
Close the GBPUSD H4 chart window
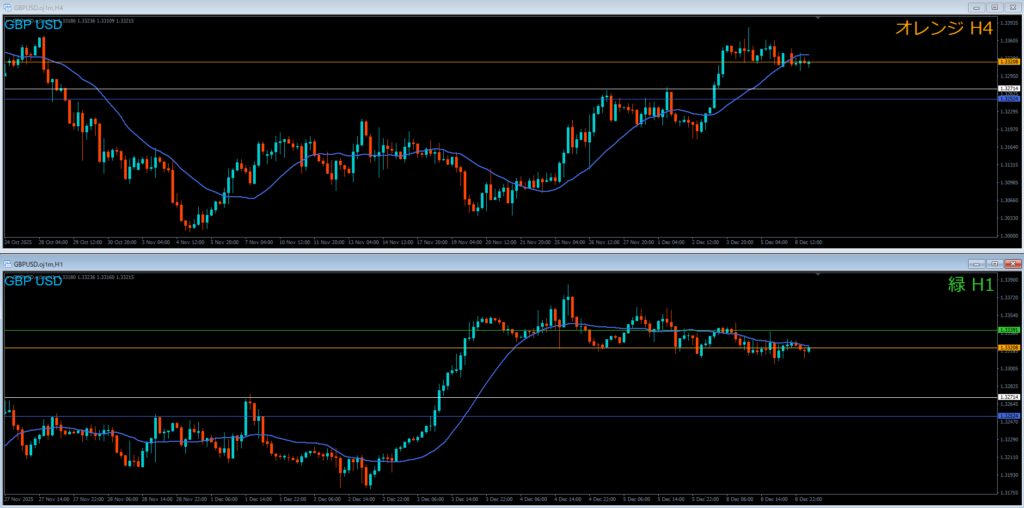1012,7
